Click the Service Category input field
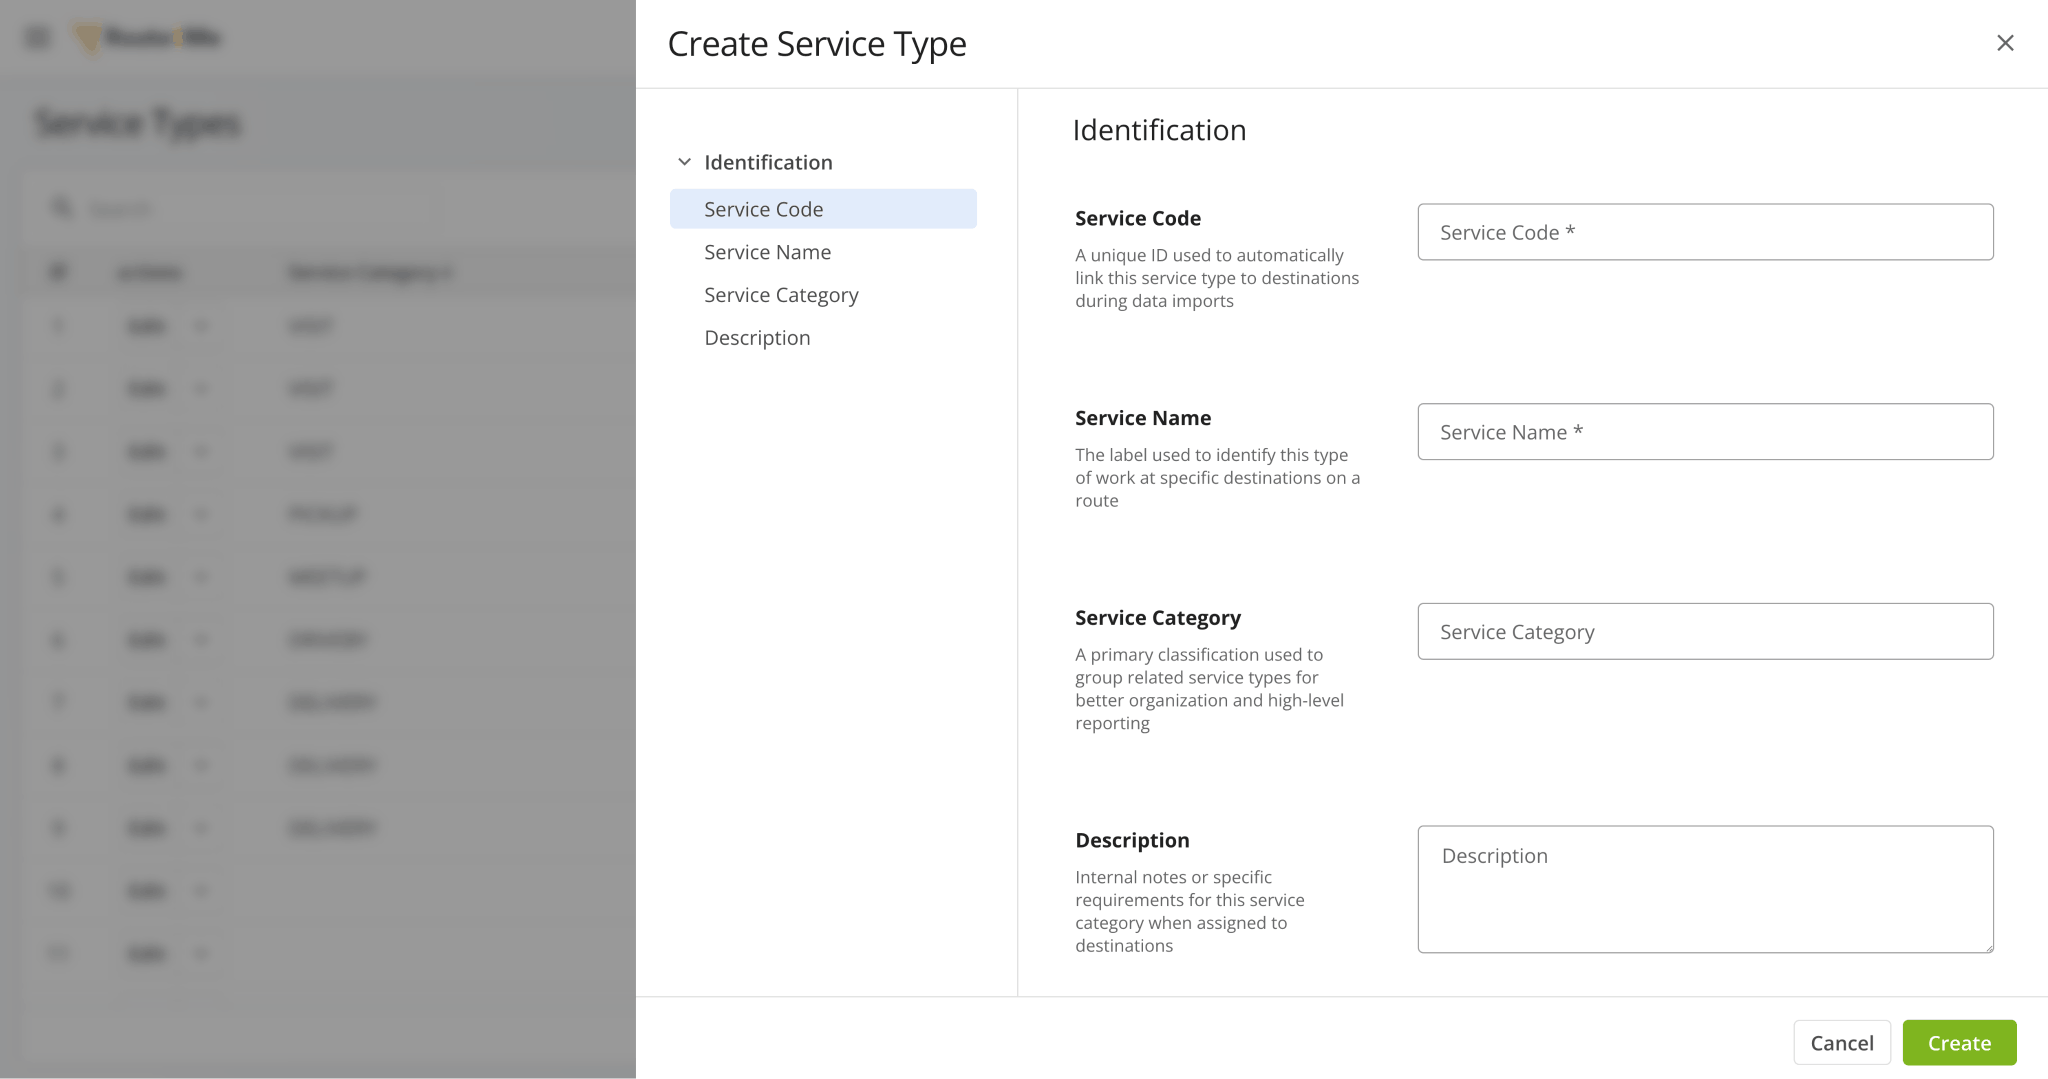 click(1704, 631)
